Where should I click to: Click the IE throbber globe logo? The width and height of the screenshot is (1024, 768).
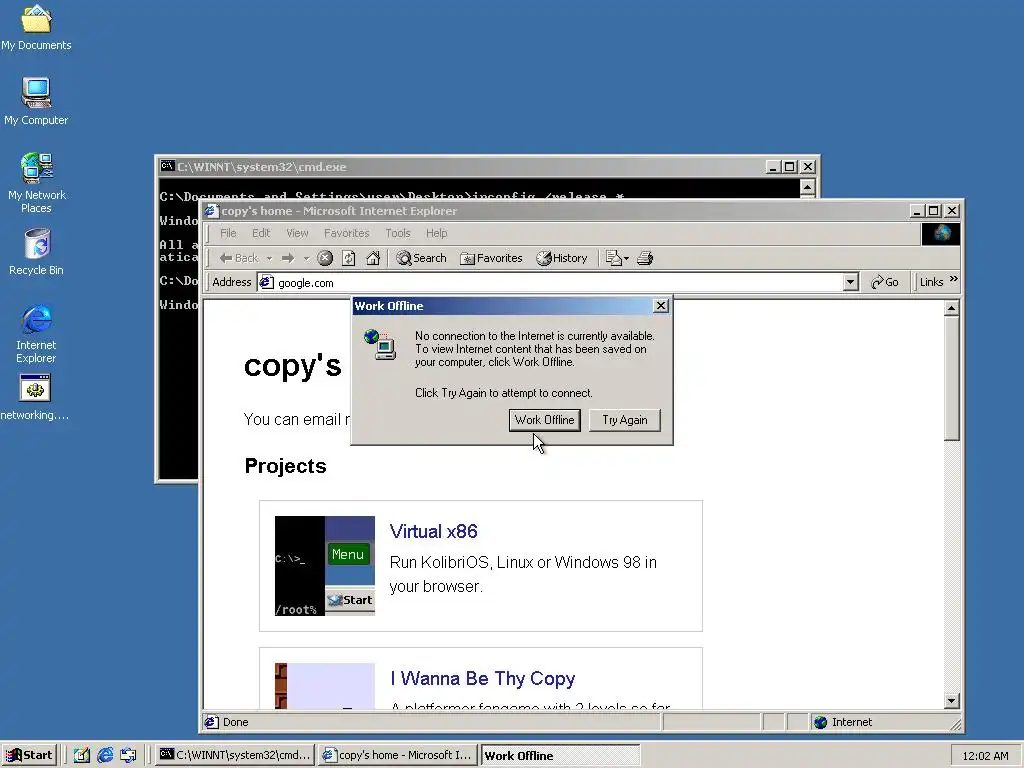coord(941,233)
